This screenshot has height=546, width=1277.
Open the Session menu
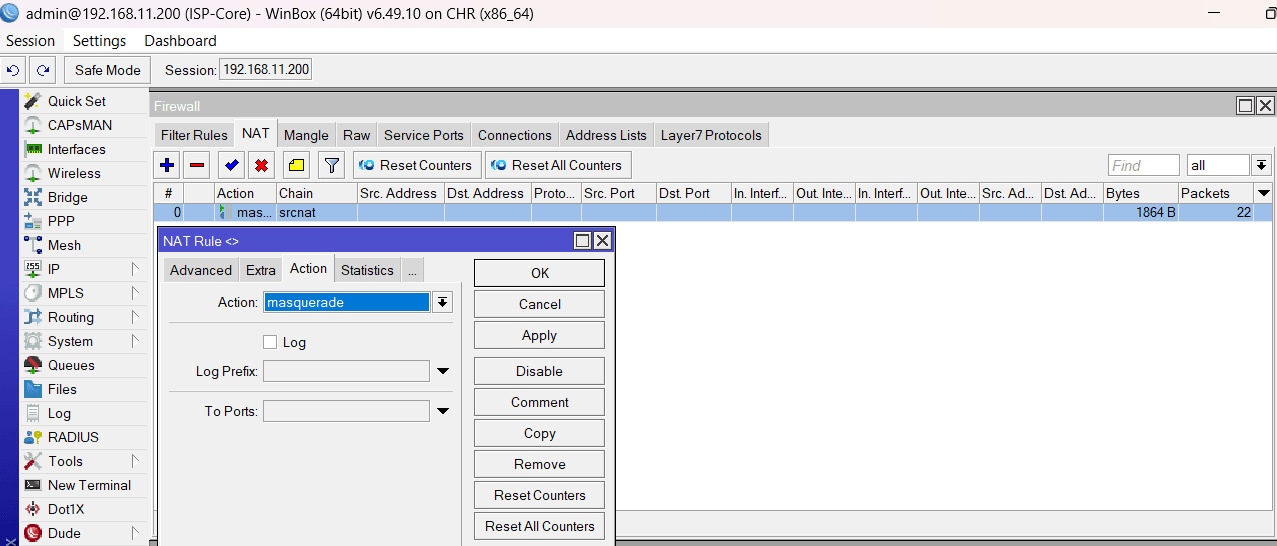coord(31,41)
